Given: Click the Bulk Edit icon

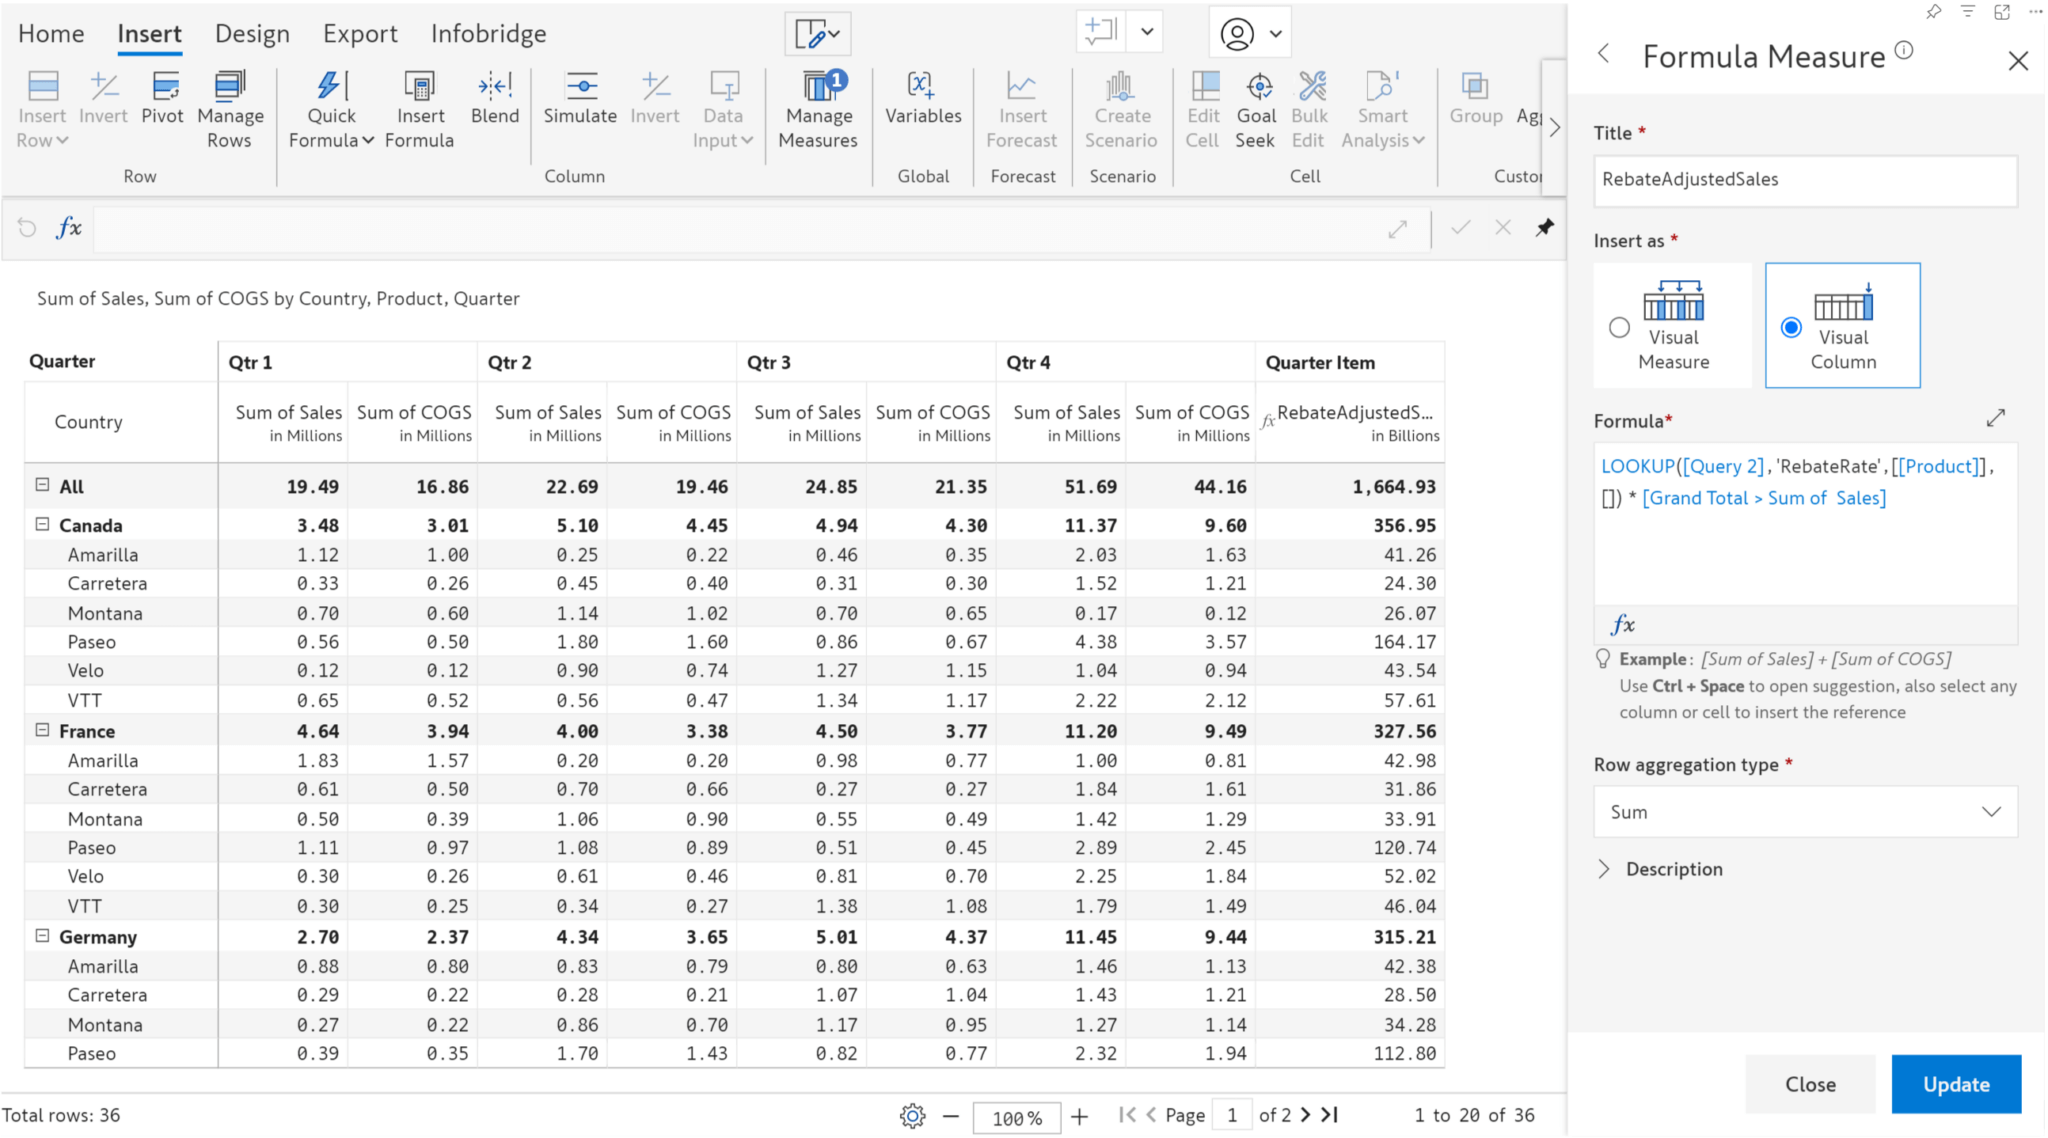Looking at the screenshot, I should 1311,86.
